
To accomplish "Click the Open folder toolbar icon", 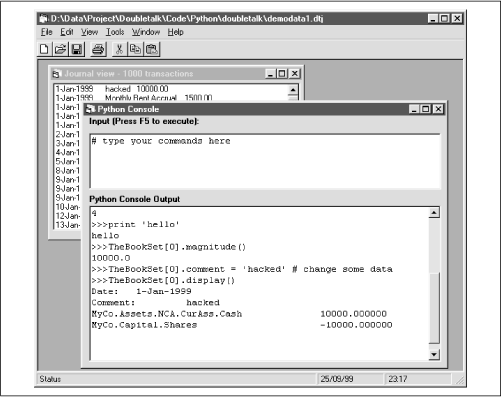I will click(x=60, y=49).
